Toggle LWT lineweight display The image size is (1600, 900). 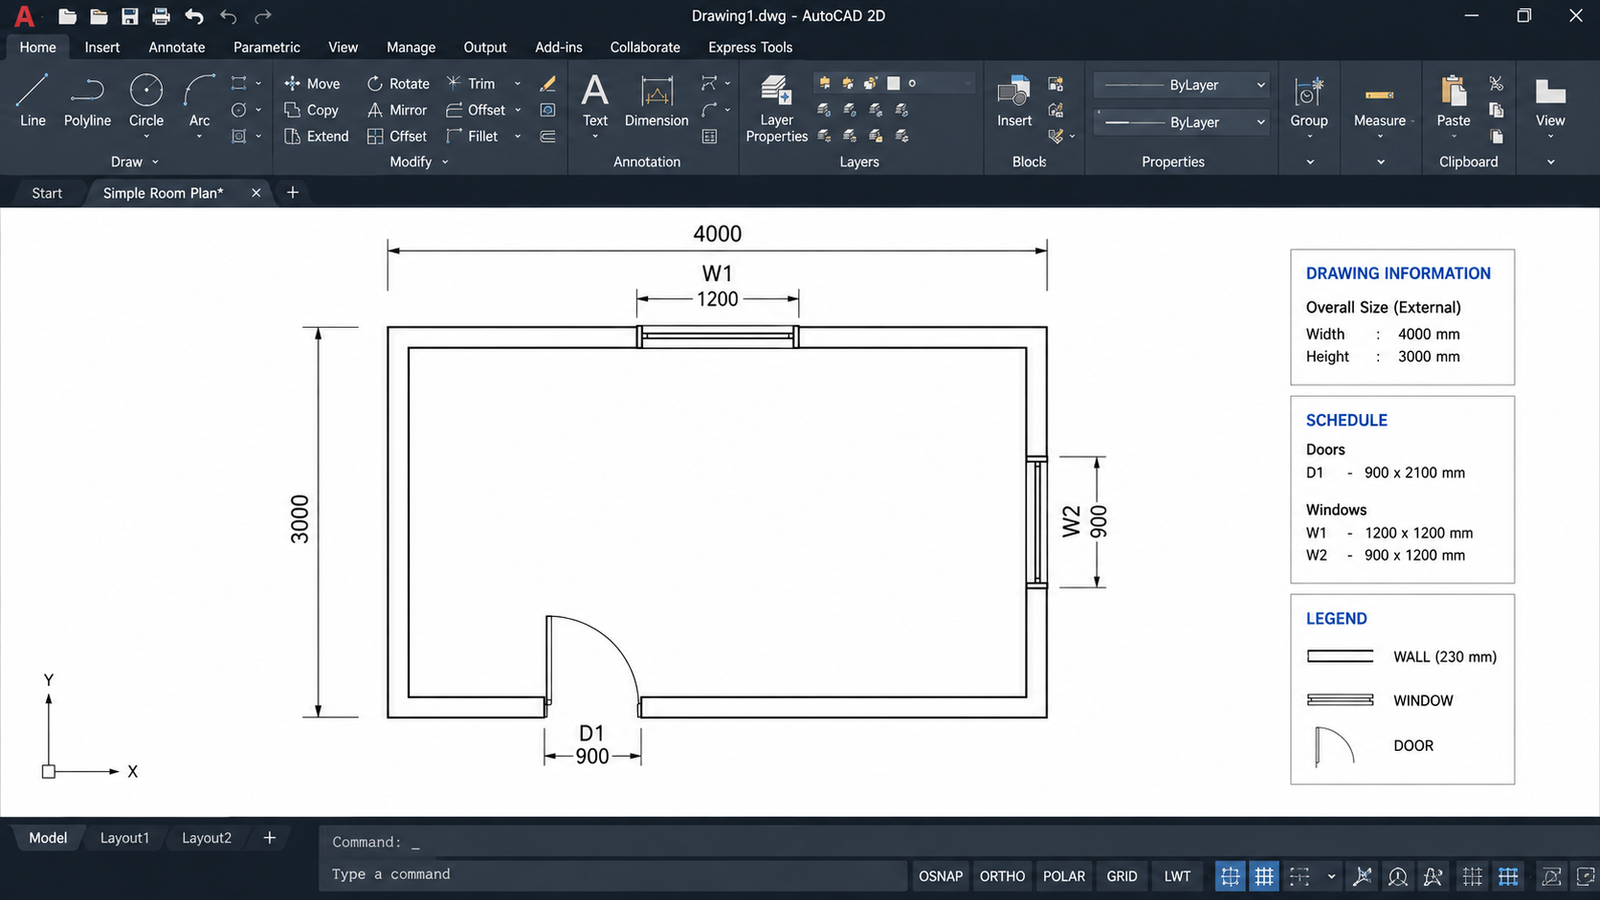[1177, 876]
